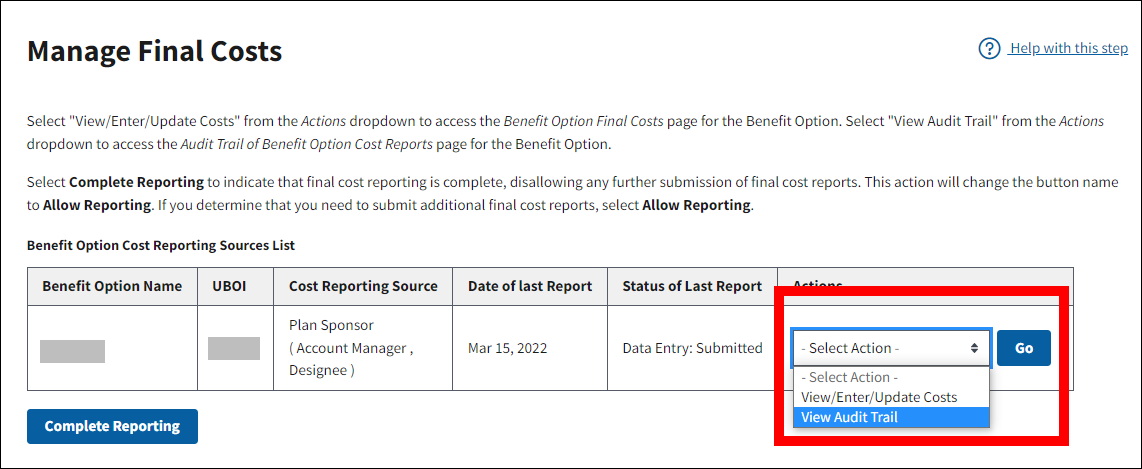Click the "Date of last Report" header
This screenshot has width=1142, height=469.
[530, 286]
